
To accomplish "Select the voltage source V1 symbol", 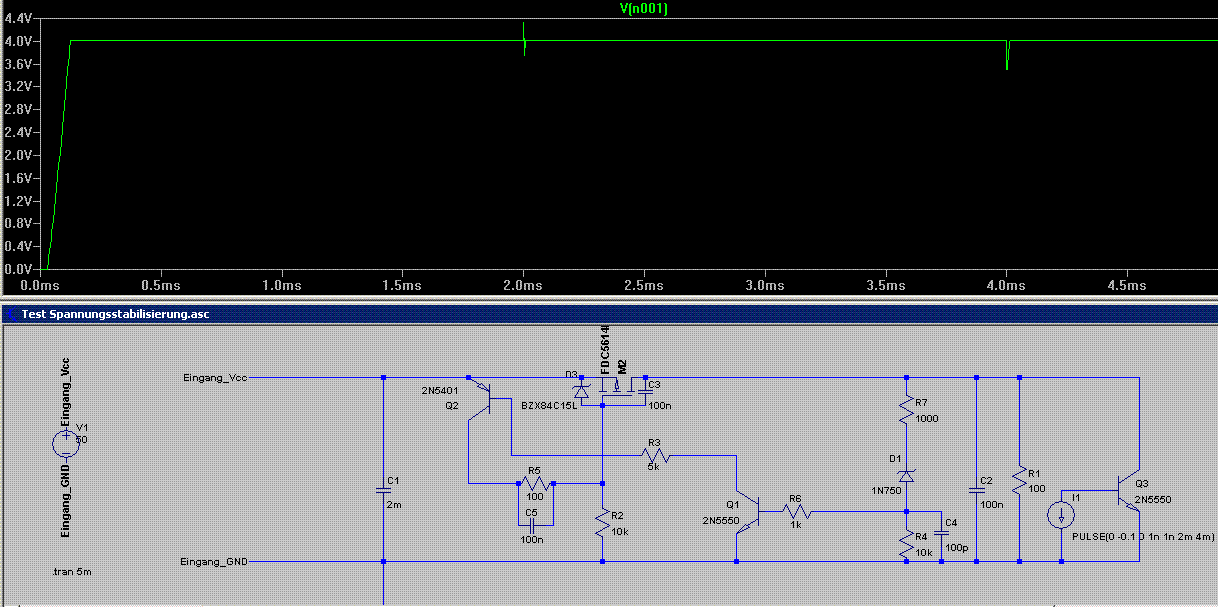I will [x=64, y=442].
